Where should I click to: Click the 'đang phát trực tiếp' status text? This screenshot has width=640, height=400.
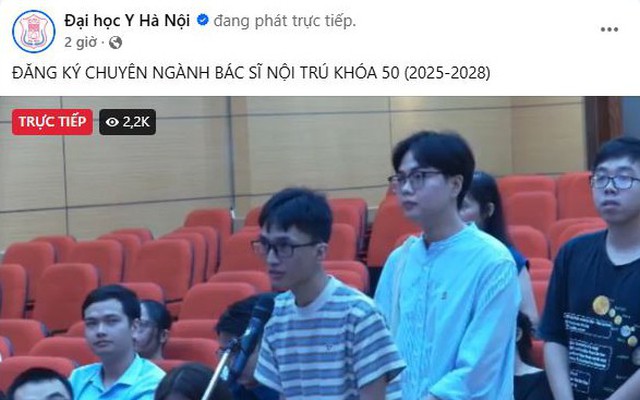pos(285,20)
